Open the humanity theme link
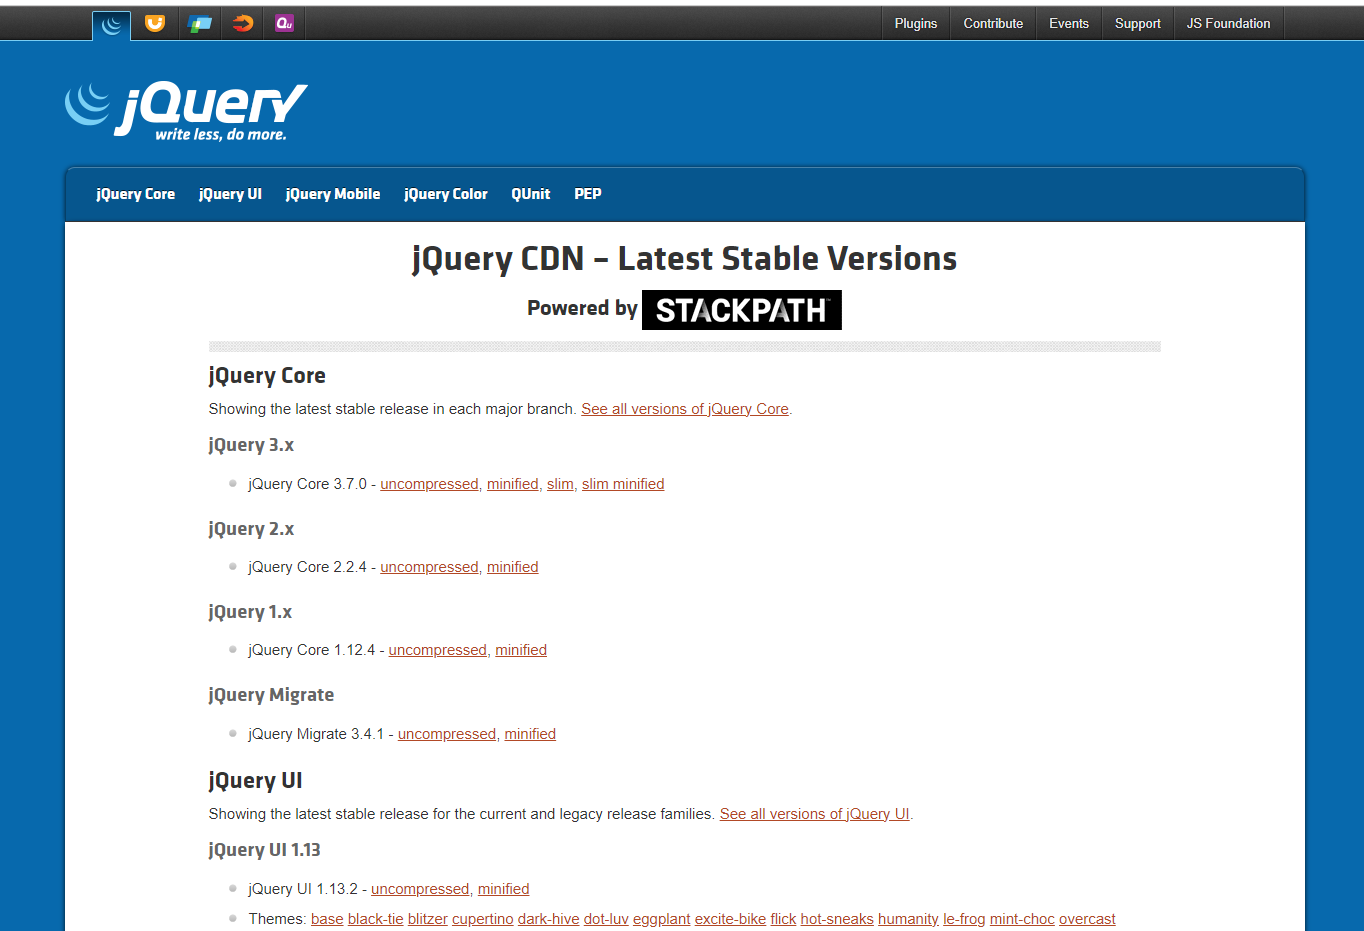 point(908,919)
